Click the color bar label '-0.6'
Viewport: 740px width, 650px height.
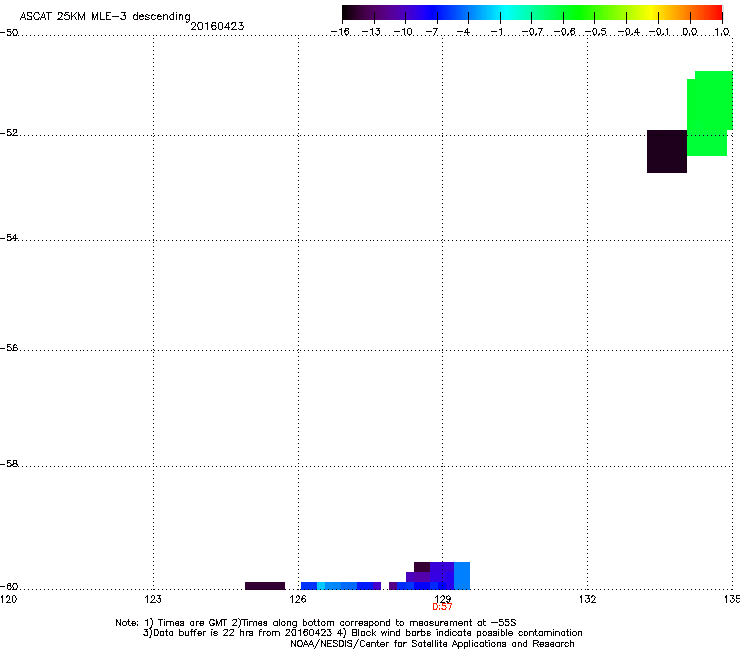pyautogui.click(x=564, y=32)
